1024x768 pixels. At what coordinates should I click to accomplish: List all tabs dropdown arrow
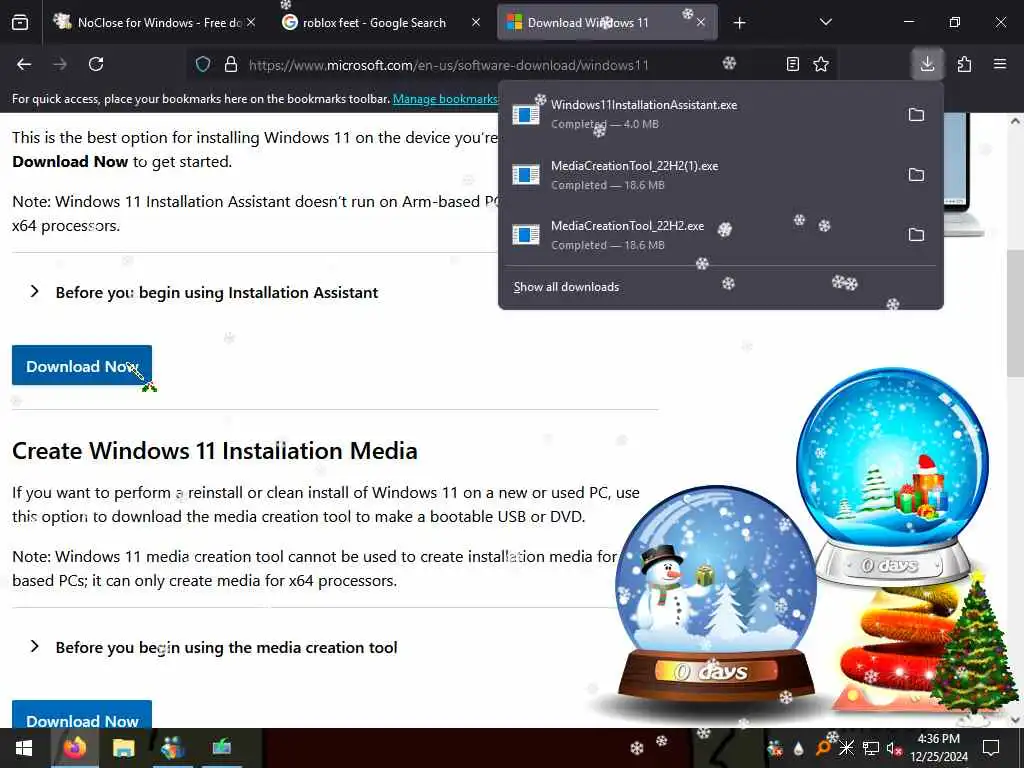[x=825, y=22]
